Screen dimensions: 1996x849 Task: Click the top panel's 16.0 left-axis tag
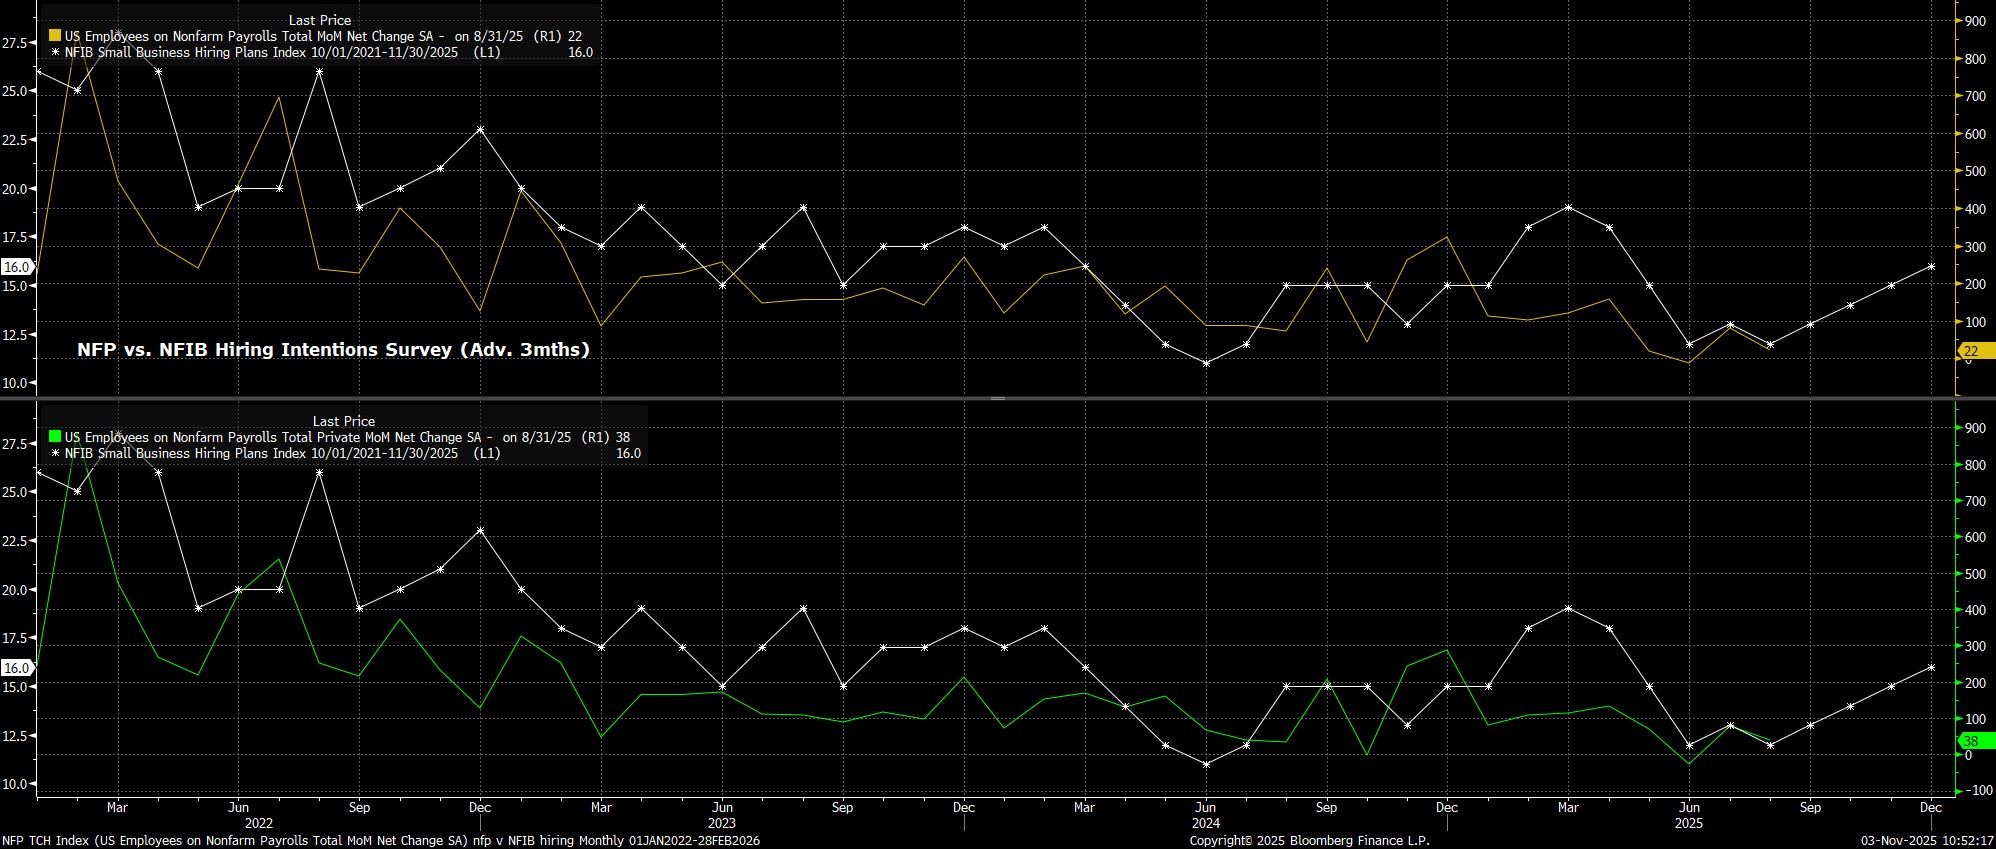click(x=16, y=267)
